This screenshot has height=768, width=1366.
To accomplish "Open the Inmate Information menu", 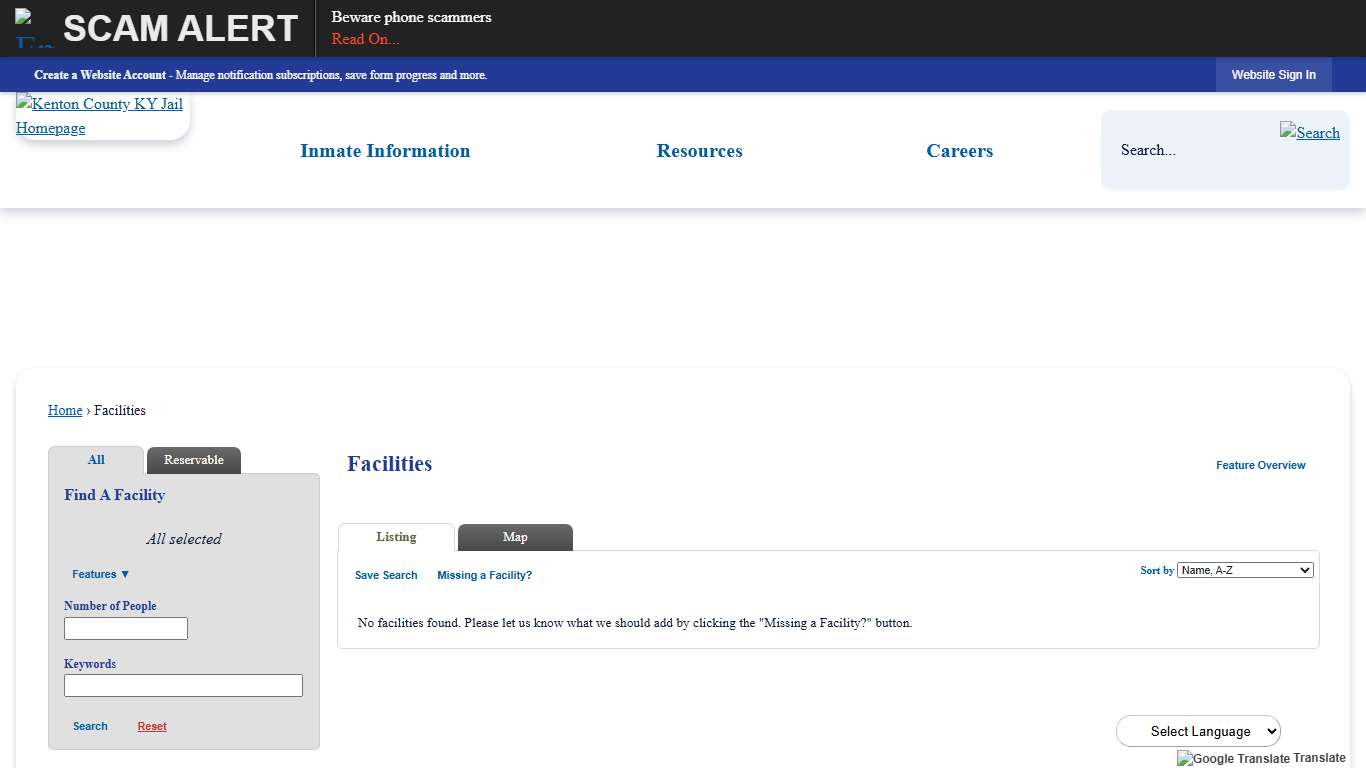I will [384, 151].
